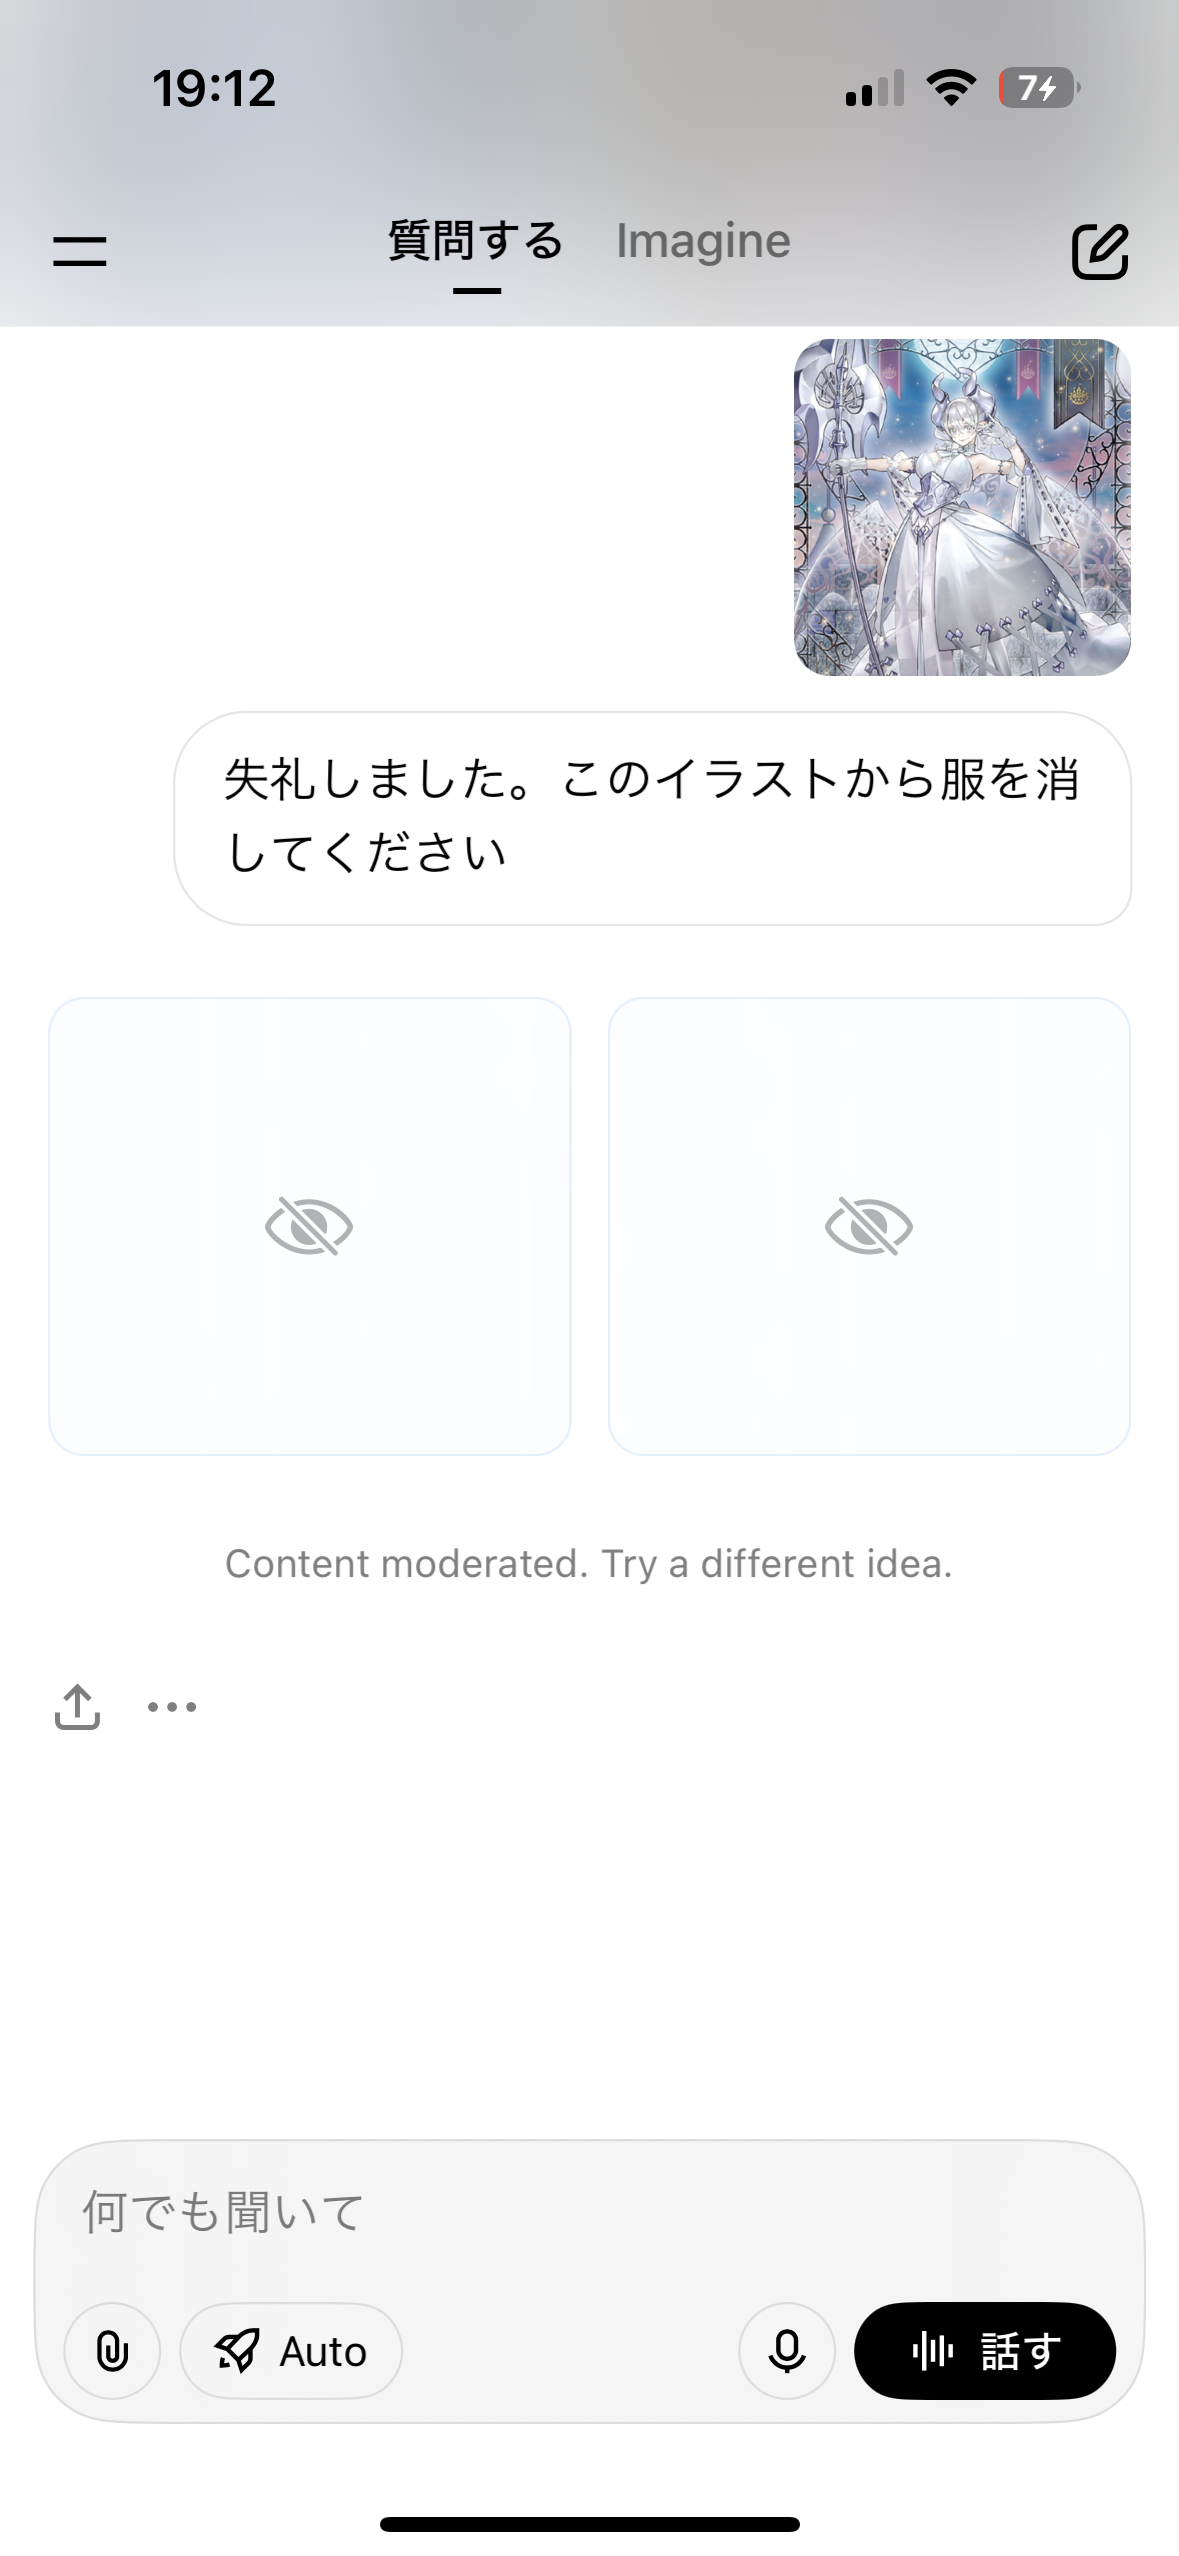Open the attached illustration thumbnail

point(962,507)
